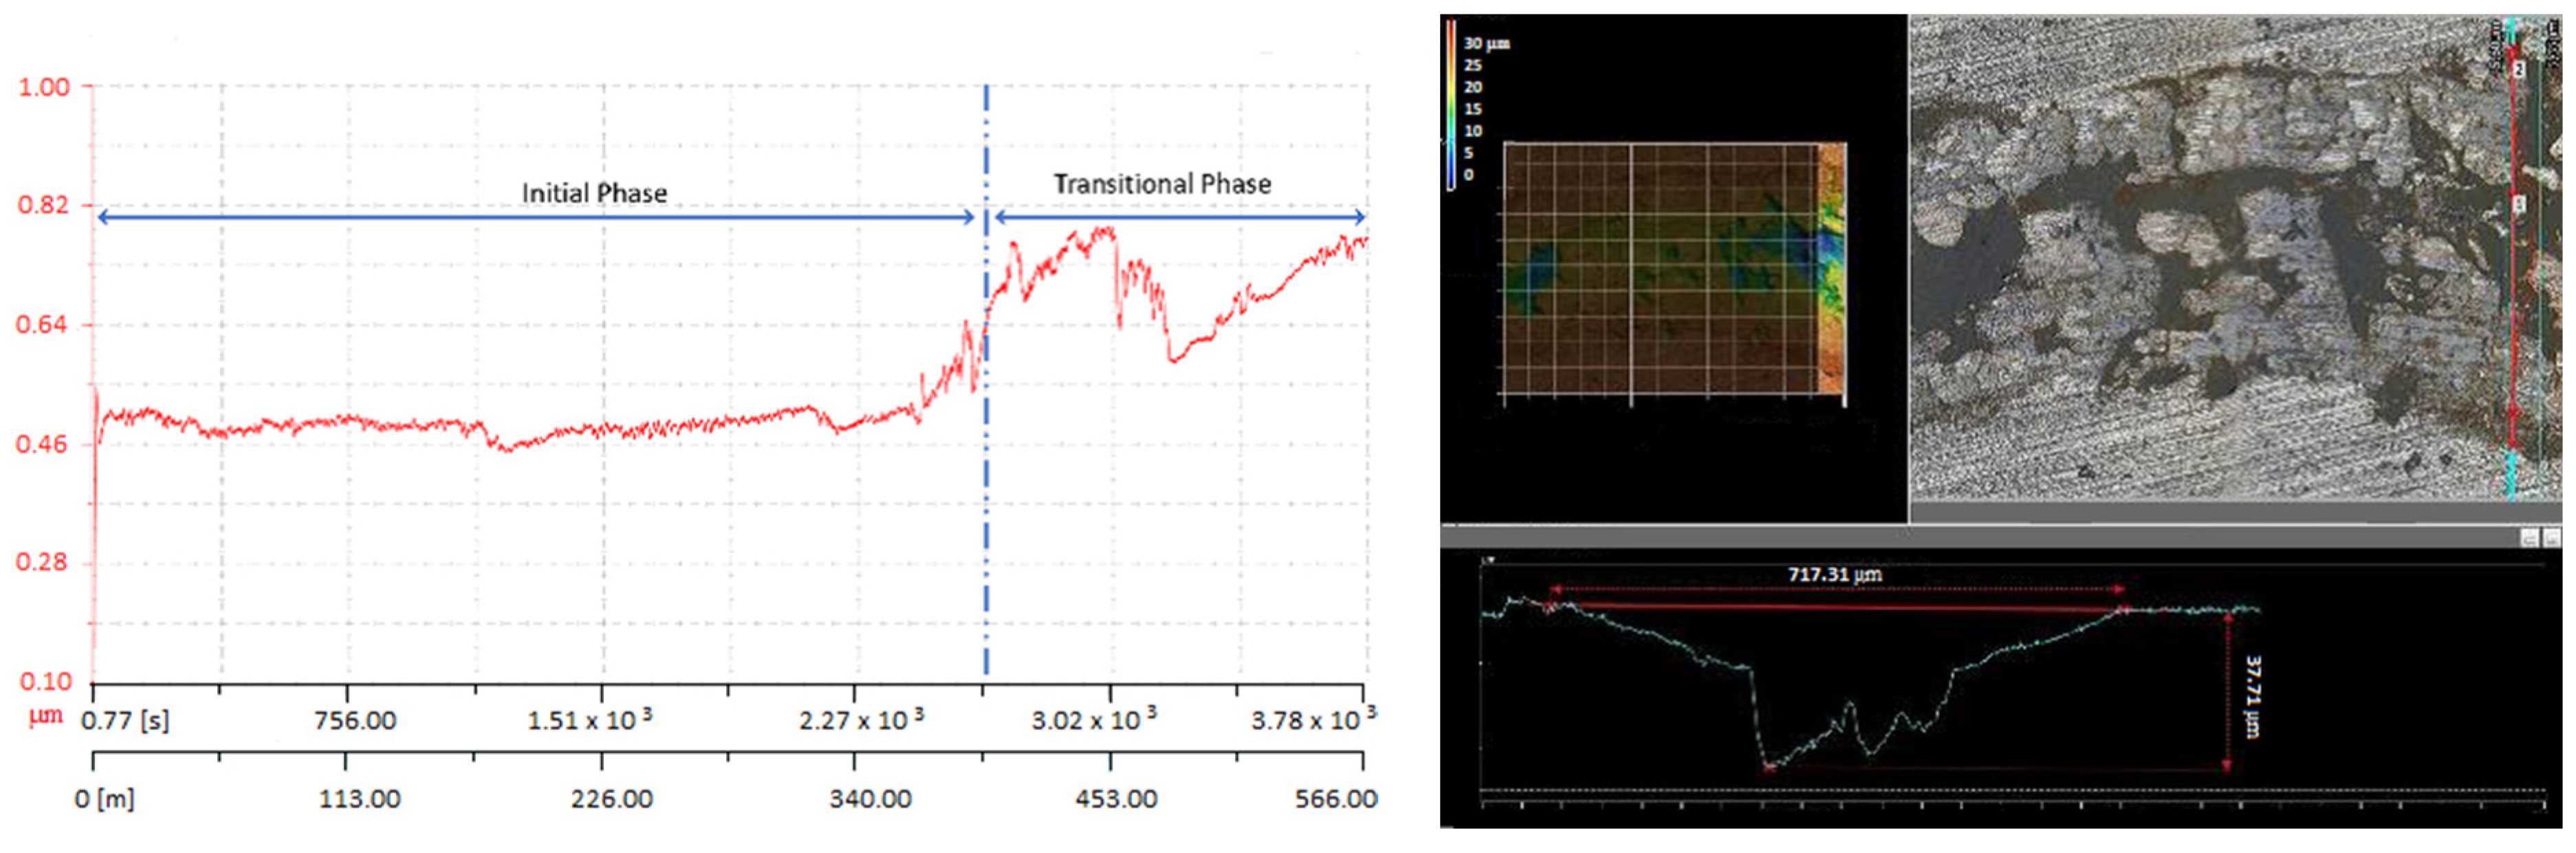
Task: Select marker 2 on the red measurement line
Action: point(2520,69)
